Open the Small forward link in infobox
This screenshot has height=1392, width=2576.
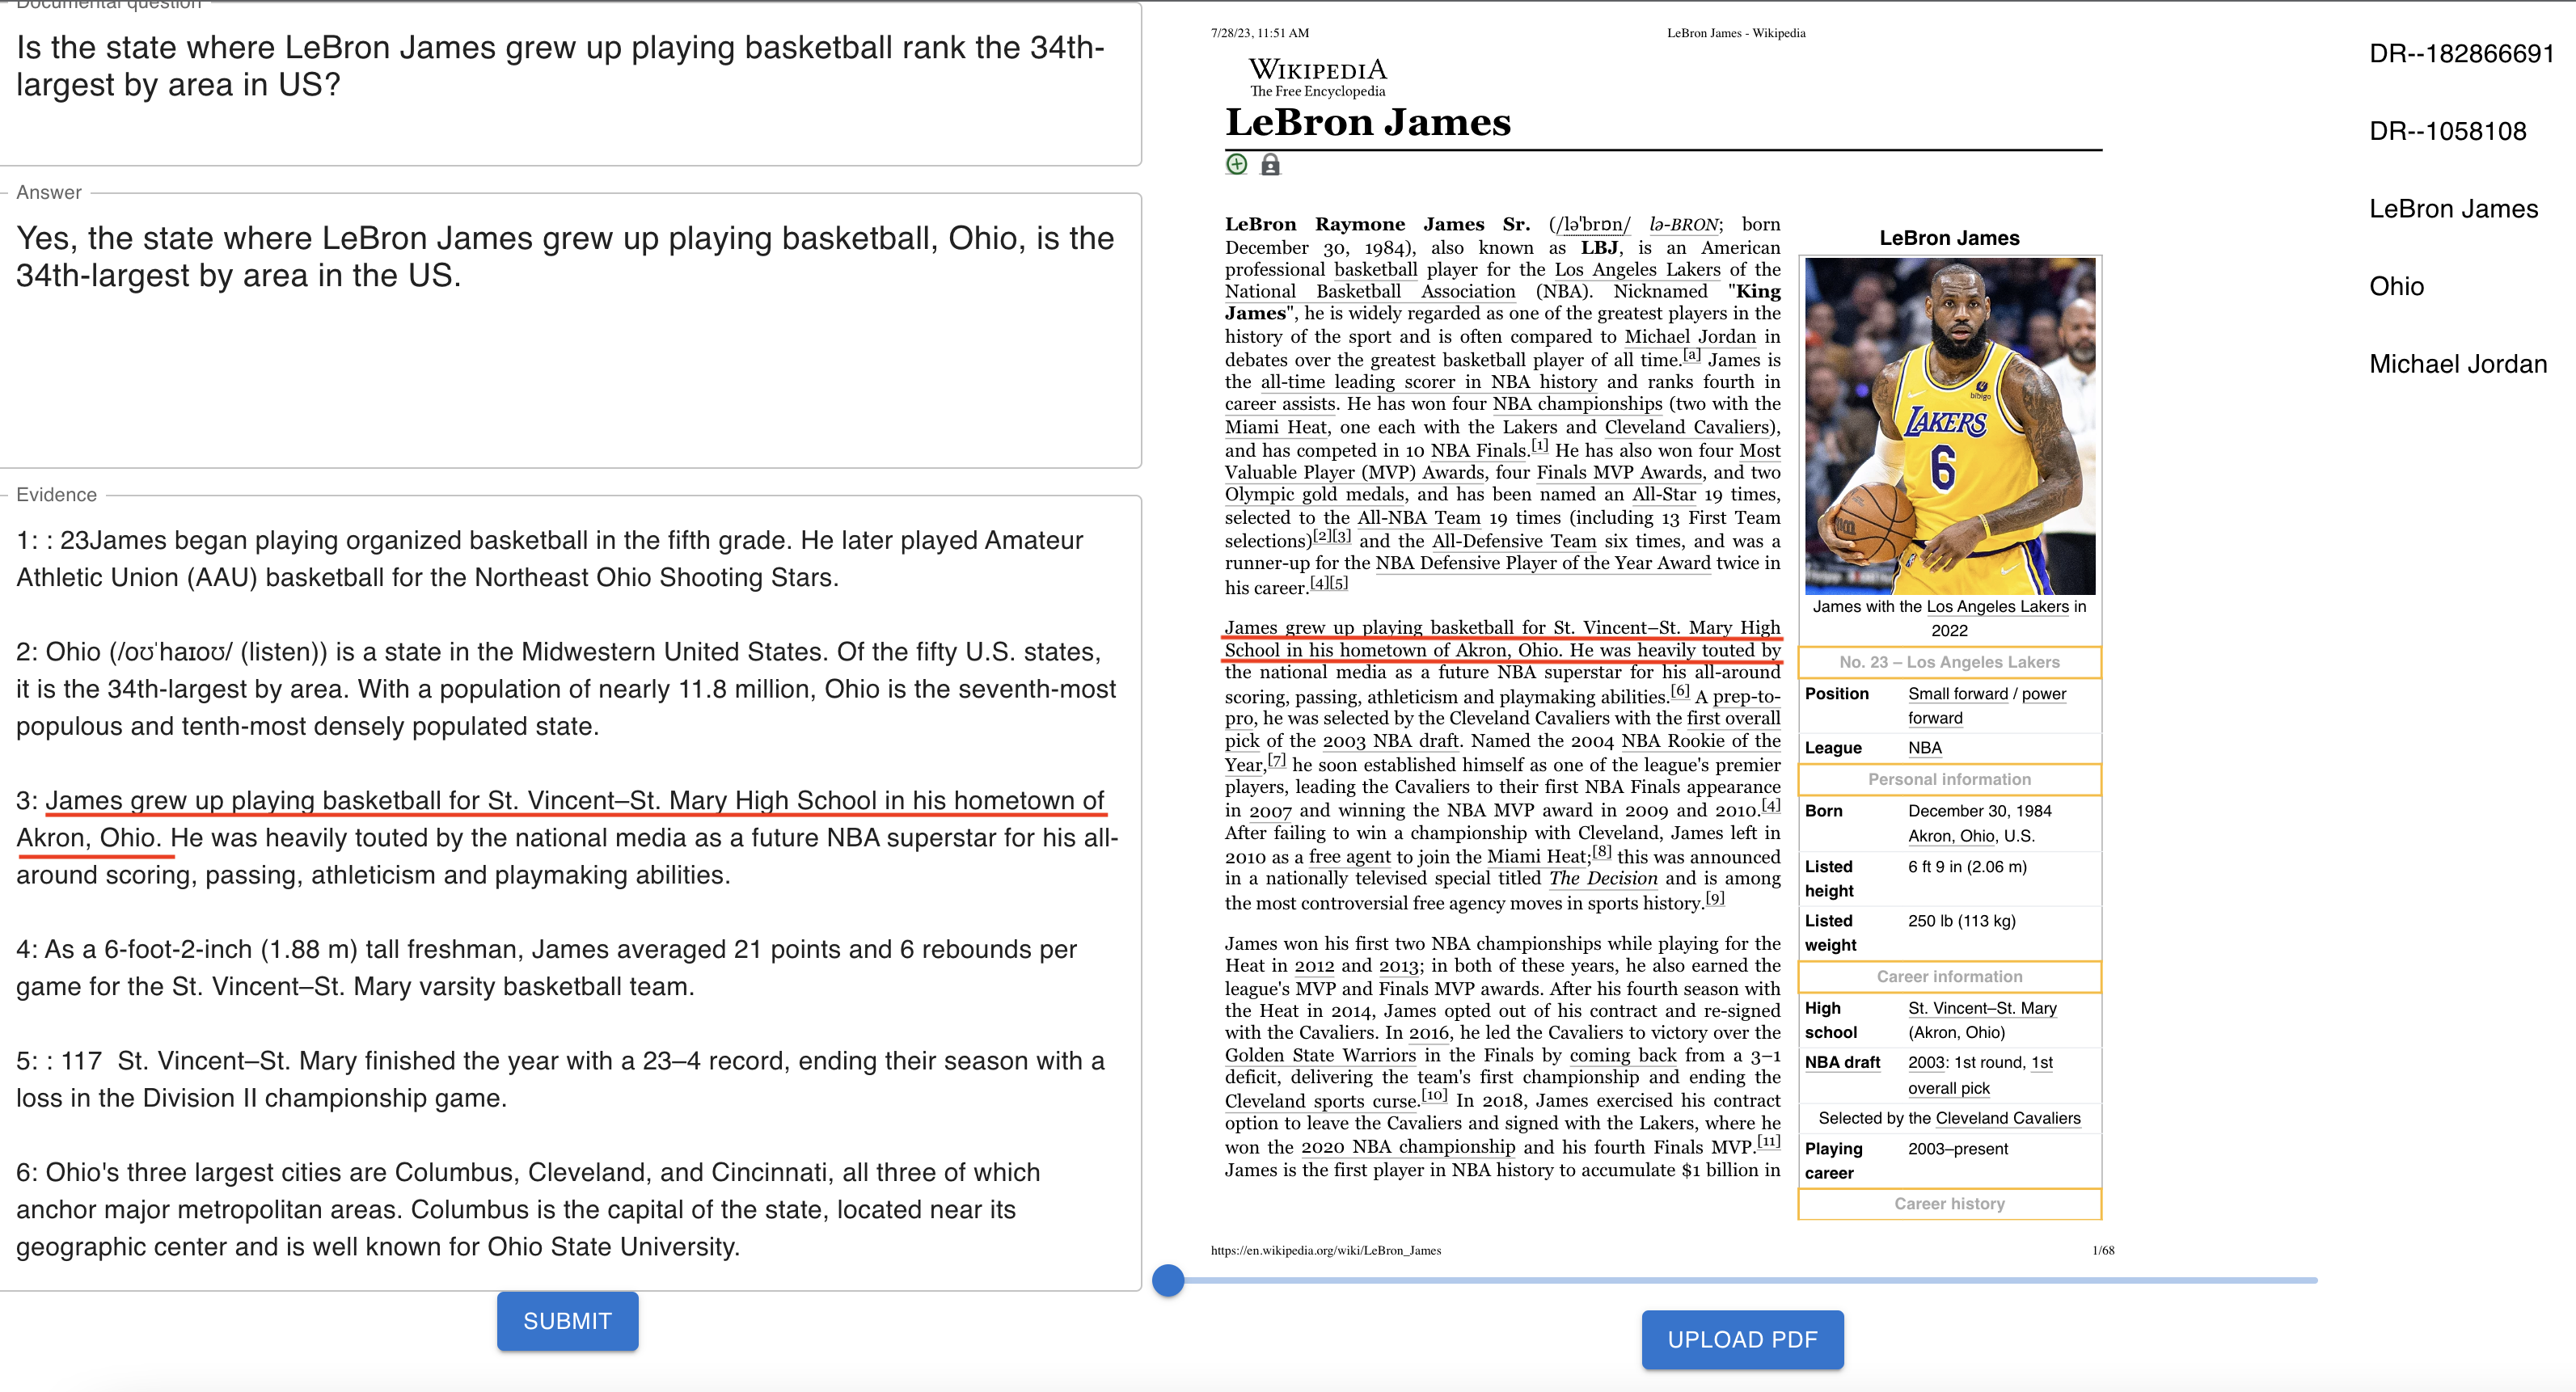point(1957,693)
